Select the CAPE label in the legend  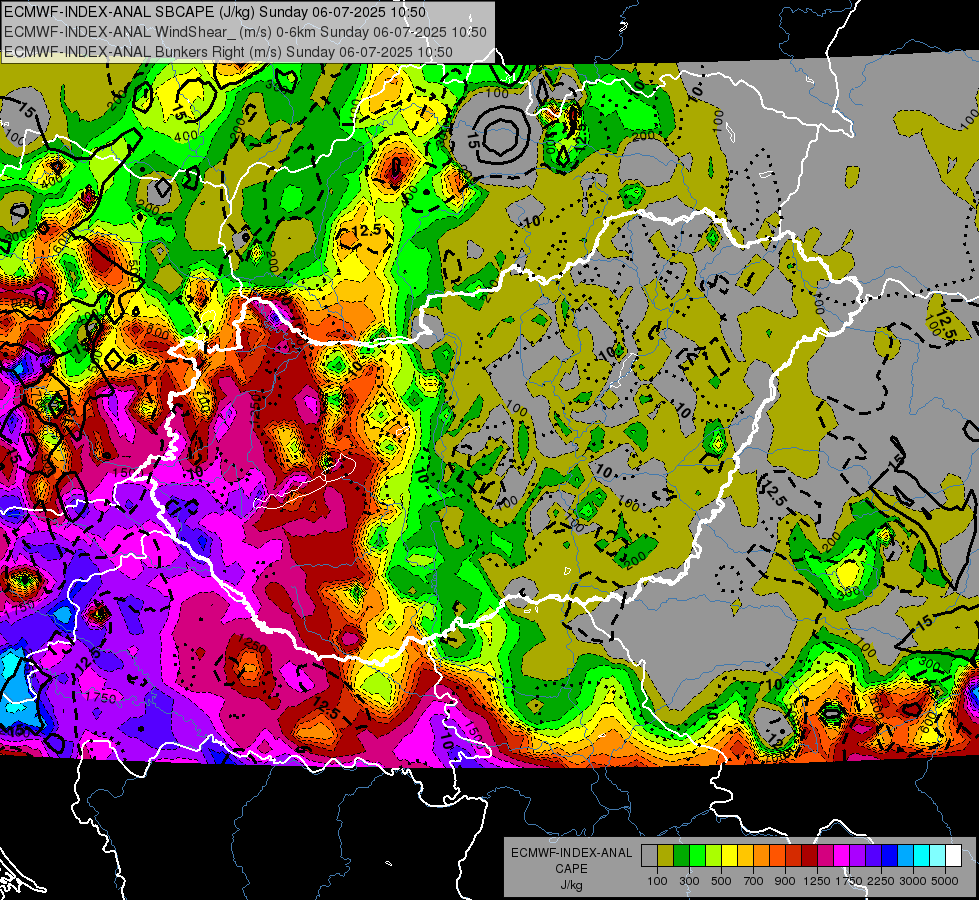(571, 869)
